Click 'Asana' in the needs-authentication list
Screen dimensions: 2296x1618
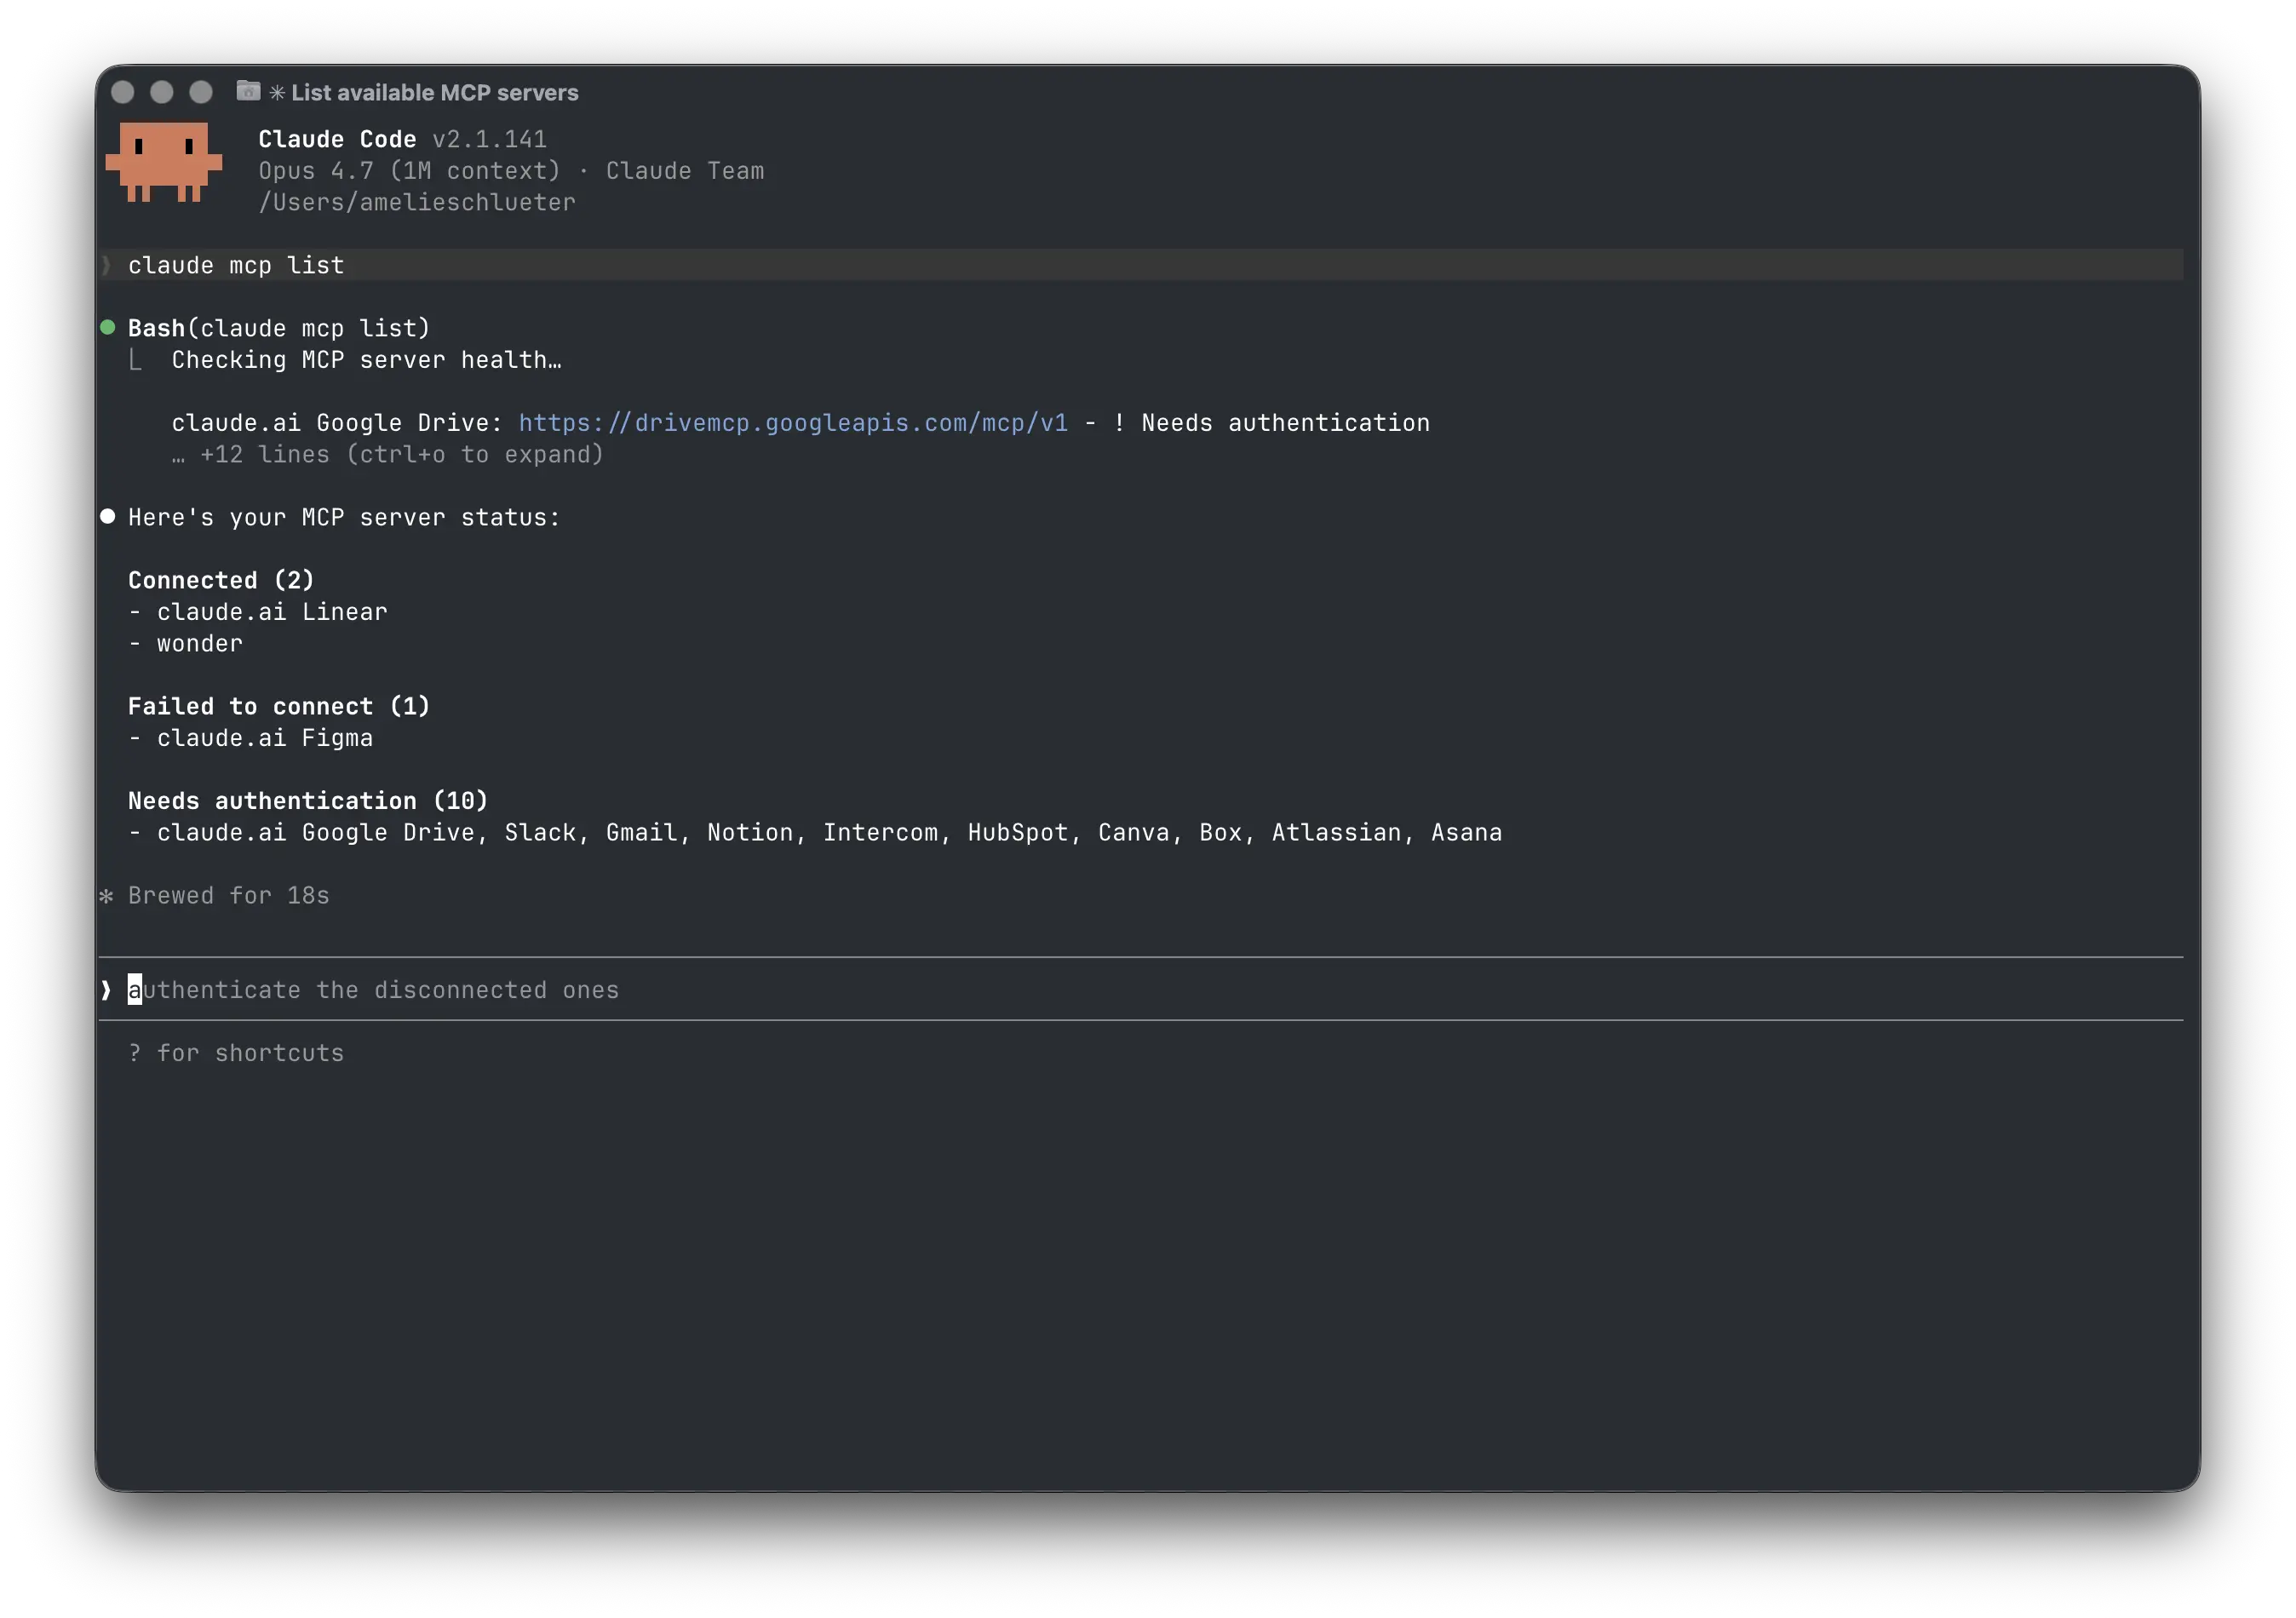pyautogui.click(x=1467, y=833)
